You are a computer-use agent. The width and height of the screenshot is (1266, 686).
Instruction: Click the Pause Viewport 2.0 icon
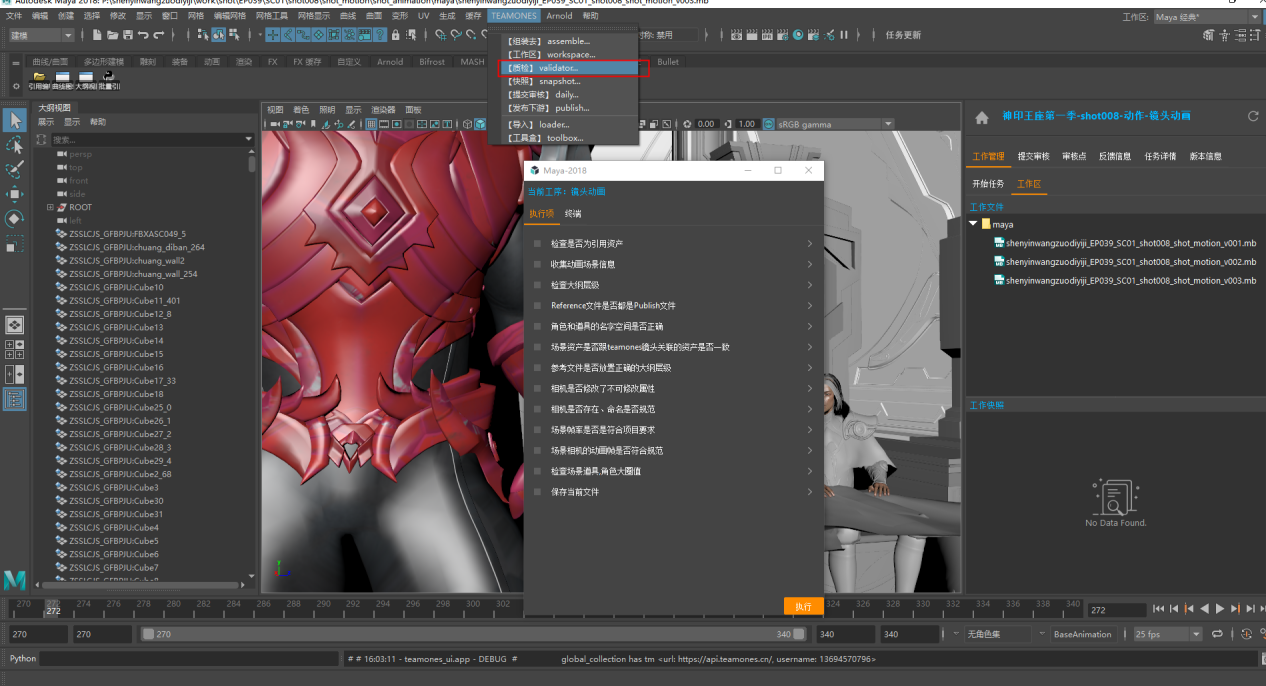click(844, 35)
